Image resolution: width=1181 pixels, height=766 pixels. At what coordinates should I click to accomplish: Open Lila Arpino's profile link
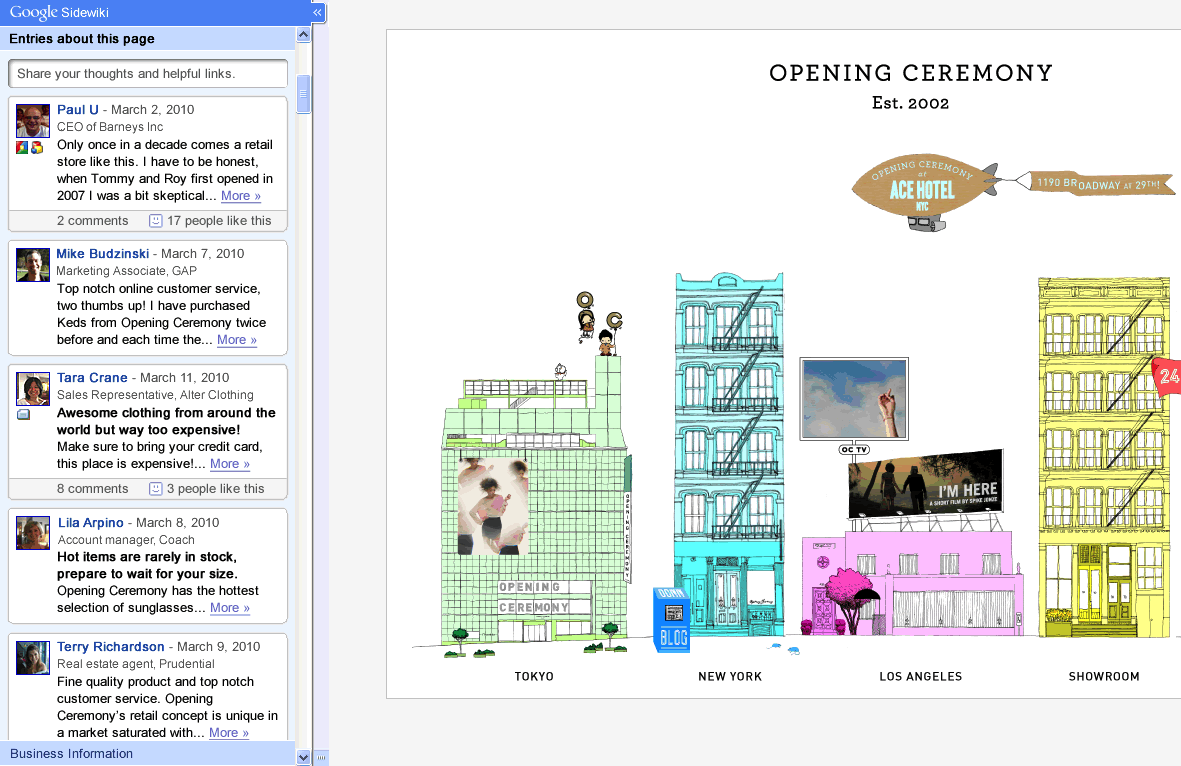90,523
